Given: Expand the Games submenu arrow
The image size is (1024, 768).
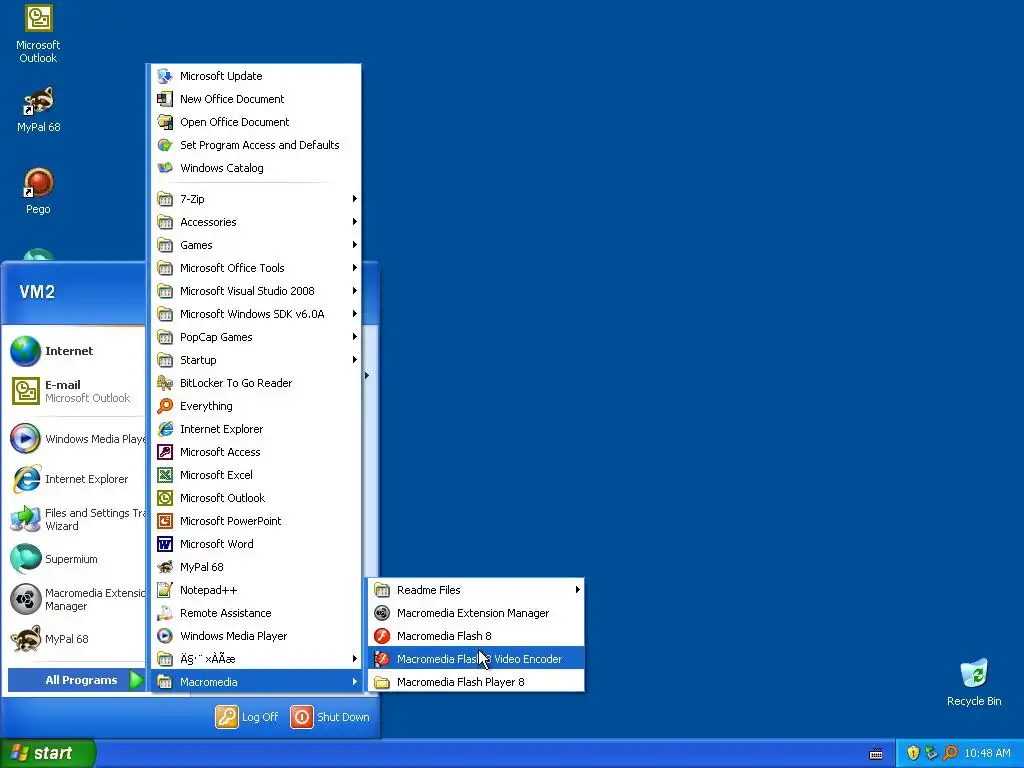Looking at the screenshot, I should pos(355,245).
